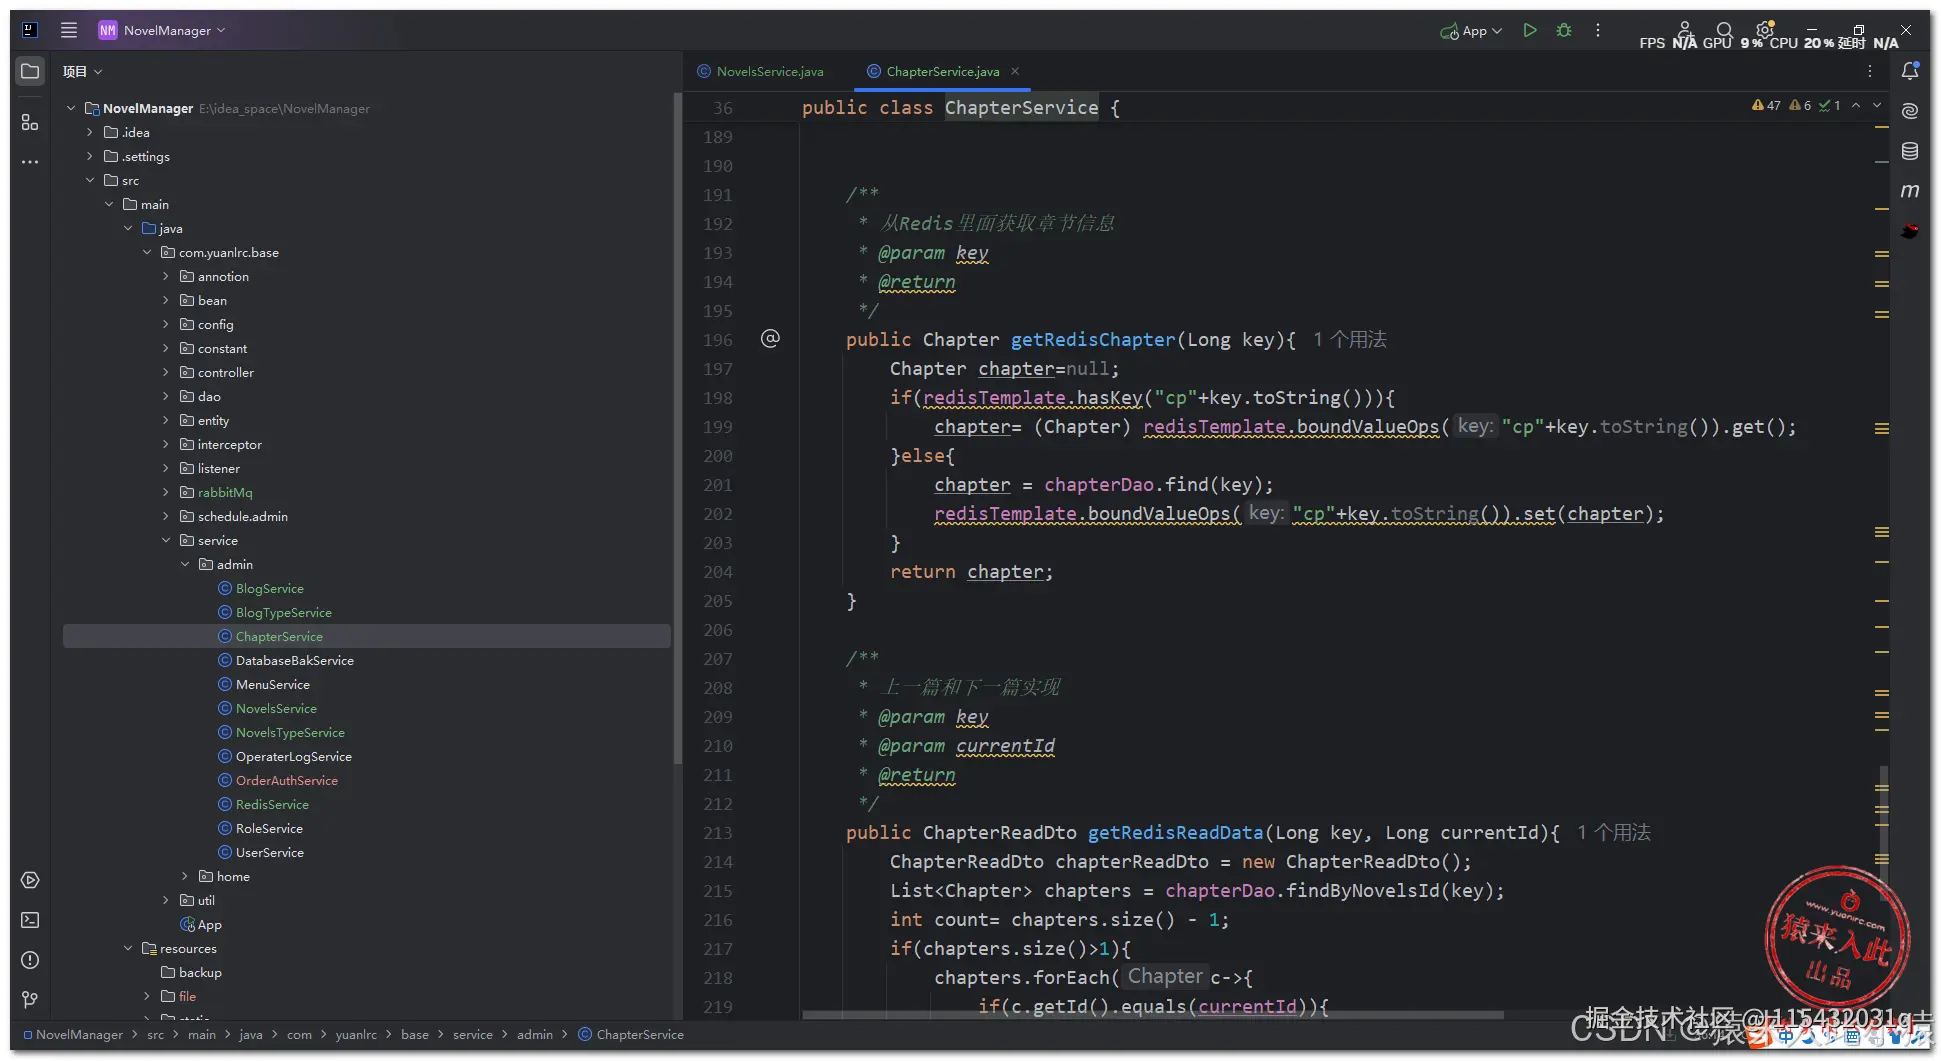
Task: Open the main hamburger menu
Action: 69,30
